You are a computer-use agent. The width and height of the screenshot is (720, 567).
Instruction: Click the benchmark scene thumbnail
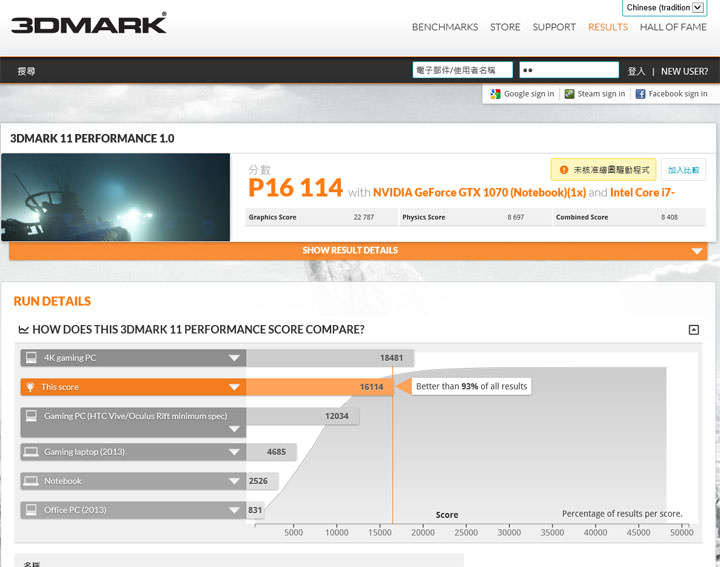(x=116, y=197)
